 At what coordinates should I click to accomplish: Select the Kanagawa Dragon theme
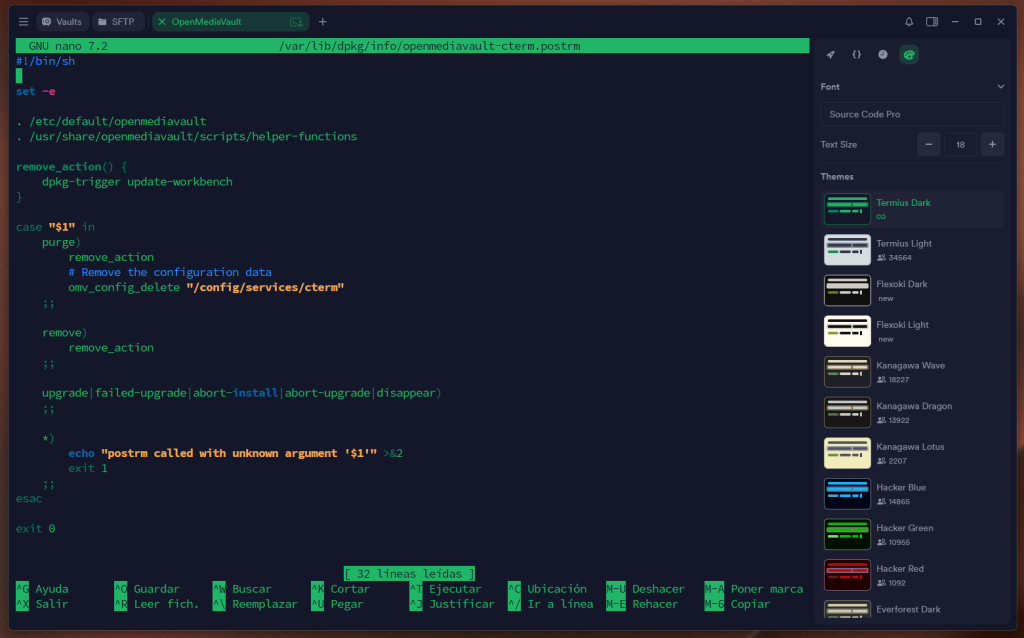point(911,412)
